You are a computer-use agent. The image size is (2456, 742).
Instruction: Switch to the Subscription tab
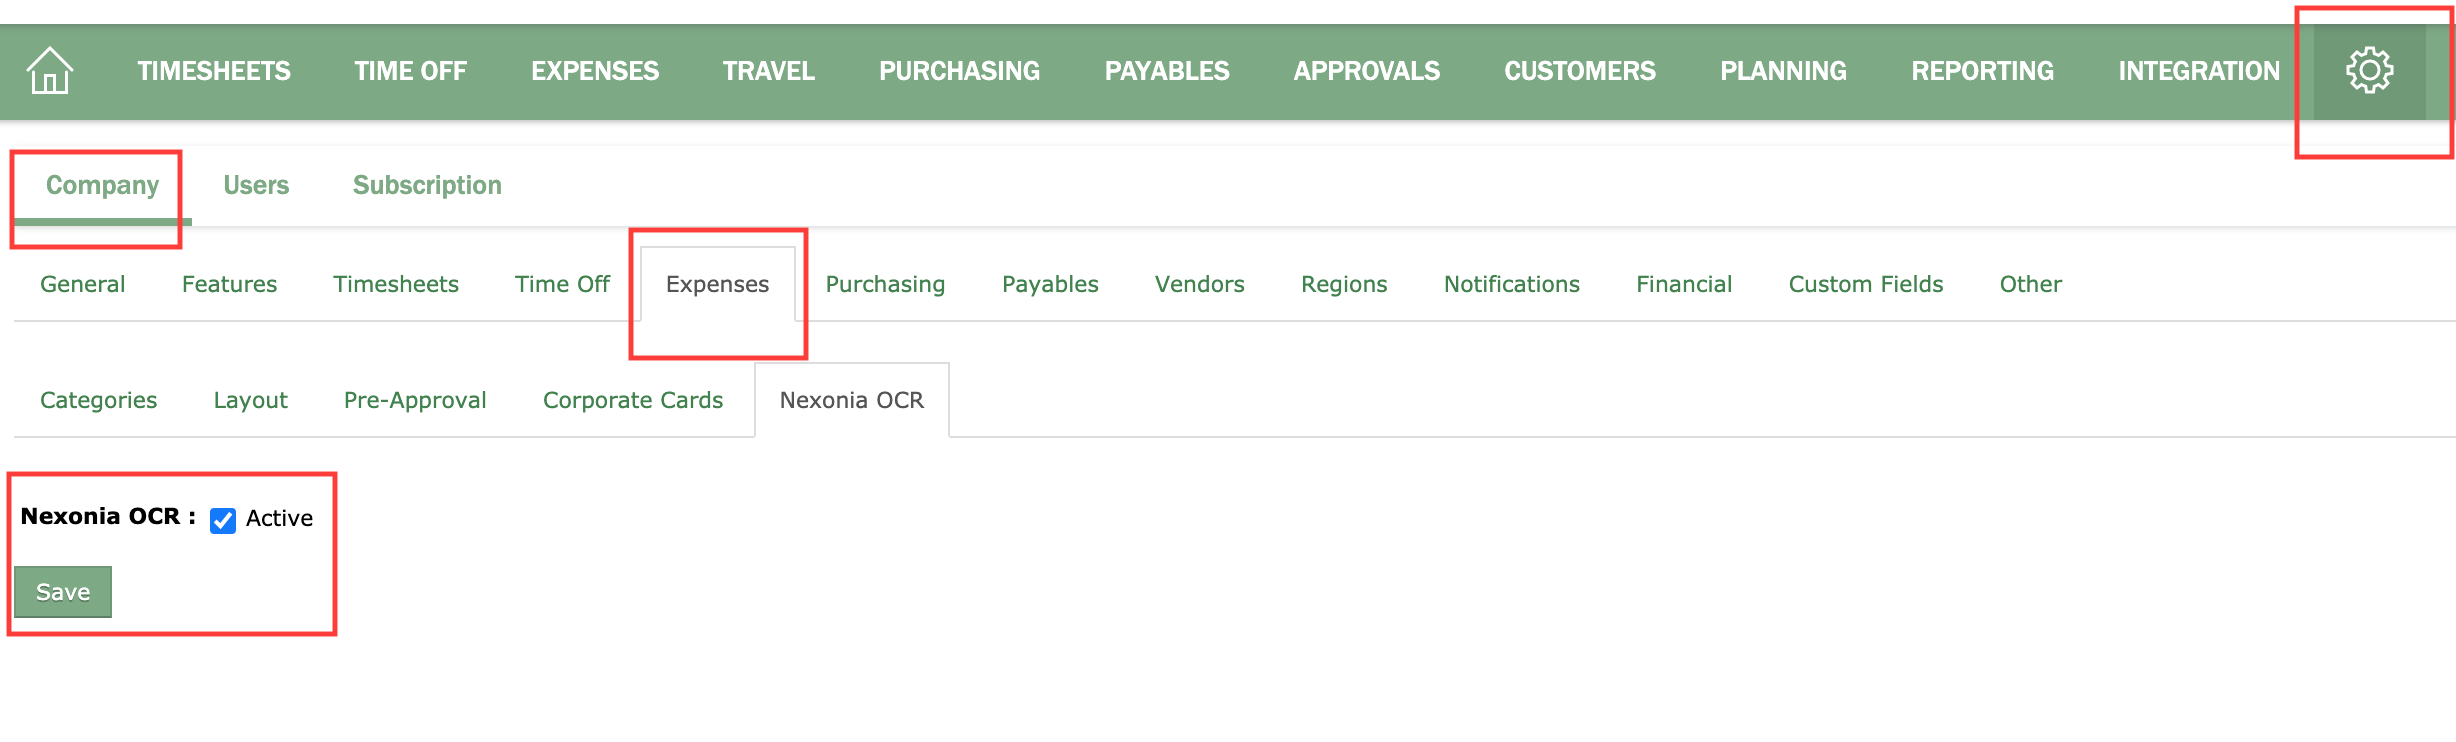click(427, 186)
